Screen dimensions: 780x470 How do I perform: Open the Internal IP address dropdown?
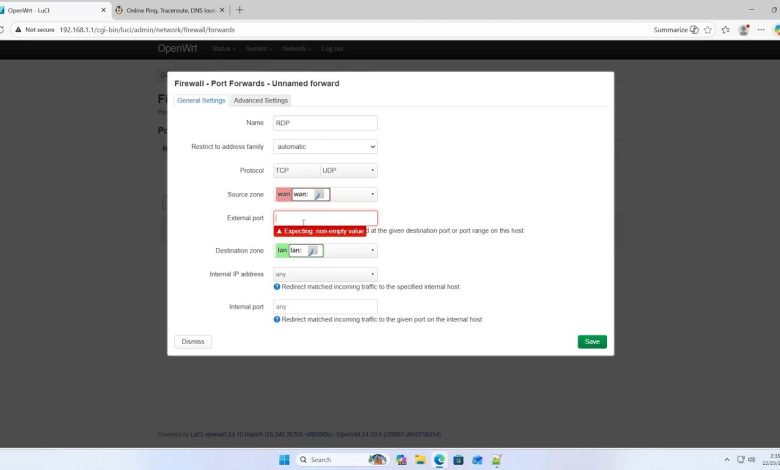325,275
